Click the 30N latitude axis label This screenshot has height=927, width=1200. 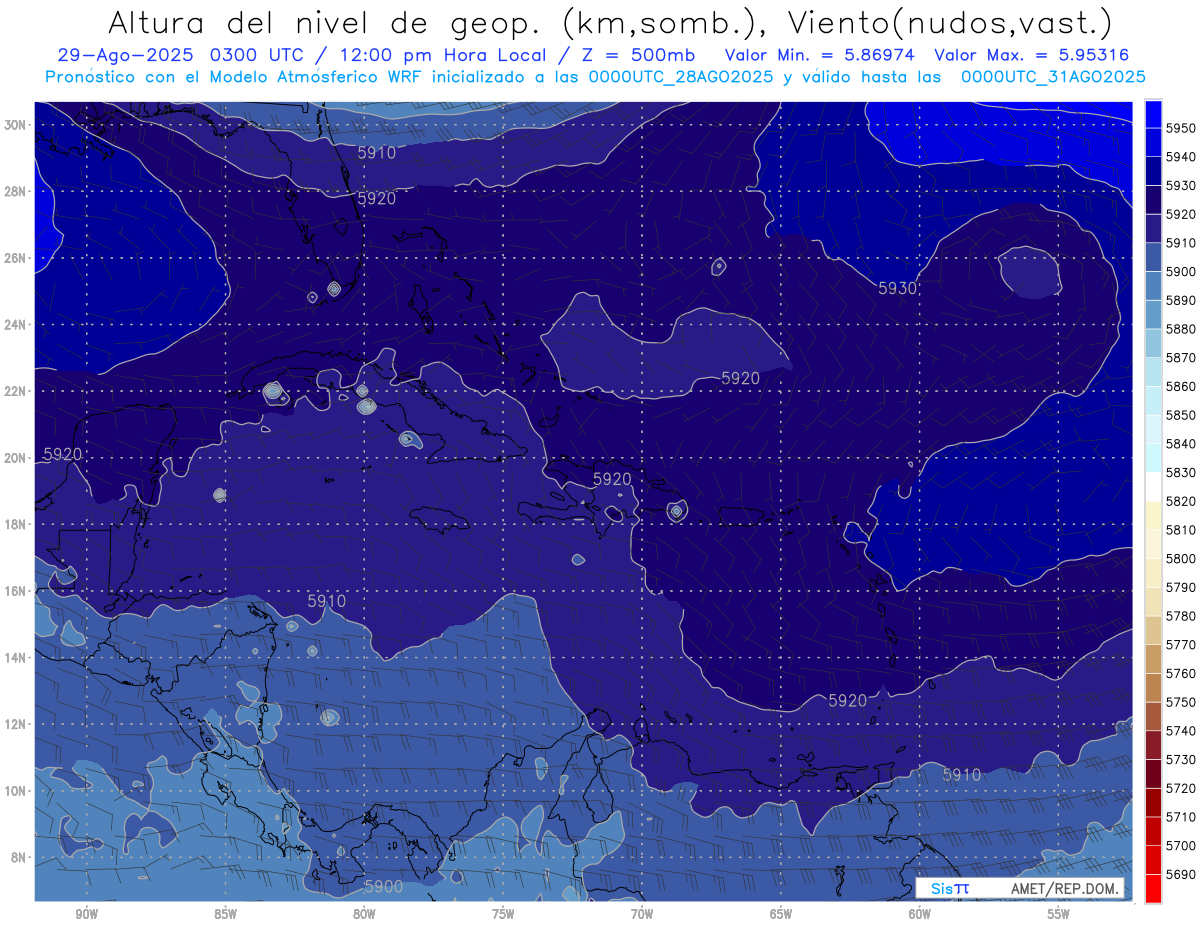pos(17,124)
